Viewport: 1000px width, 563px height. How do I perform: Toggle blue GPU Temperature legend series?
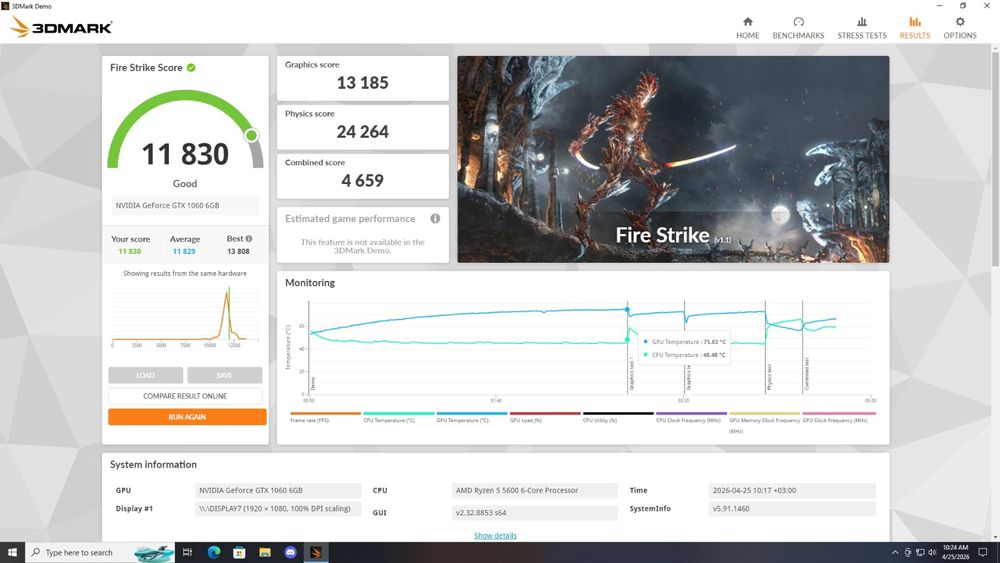(472, 417)
